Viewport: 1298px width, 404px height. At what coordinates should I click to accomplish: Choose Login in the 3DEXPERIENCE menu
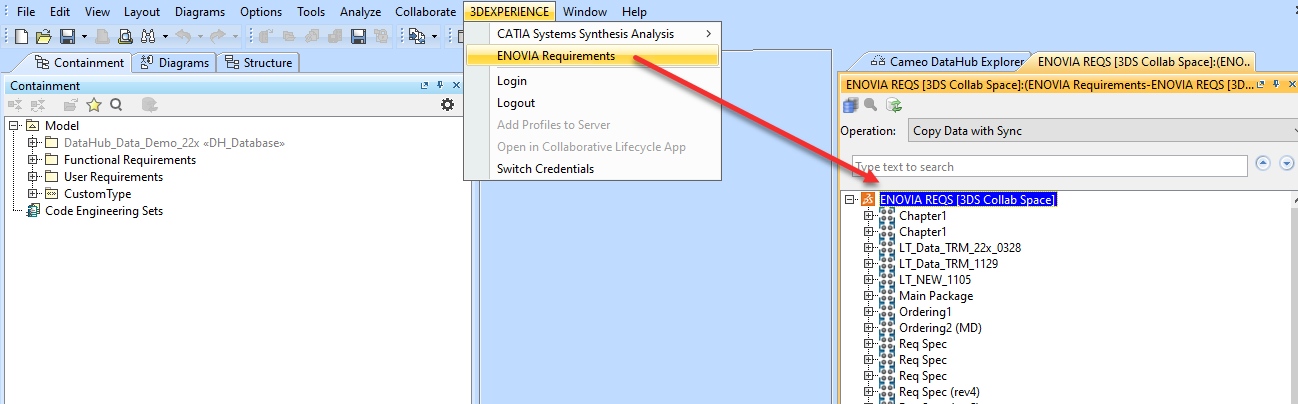click(x=592, y=81)
